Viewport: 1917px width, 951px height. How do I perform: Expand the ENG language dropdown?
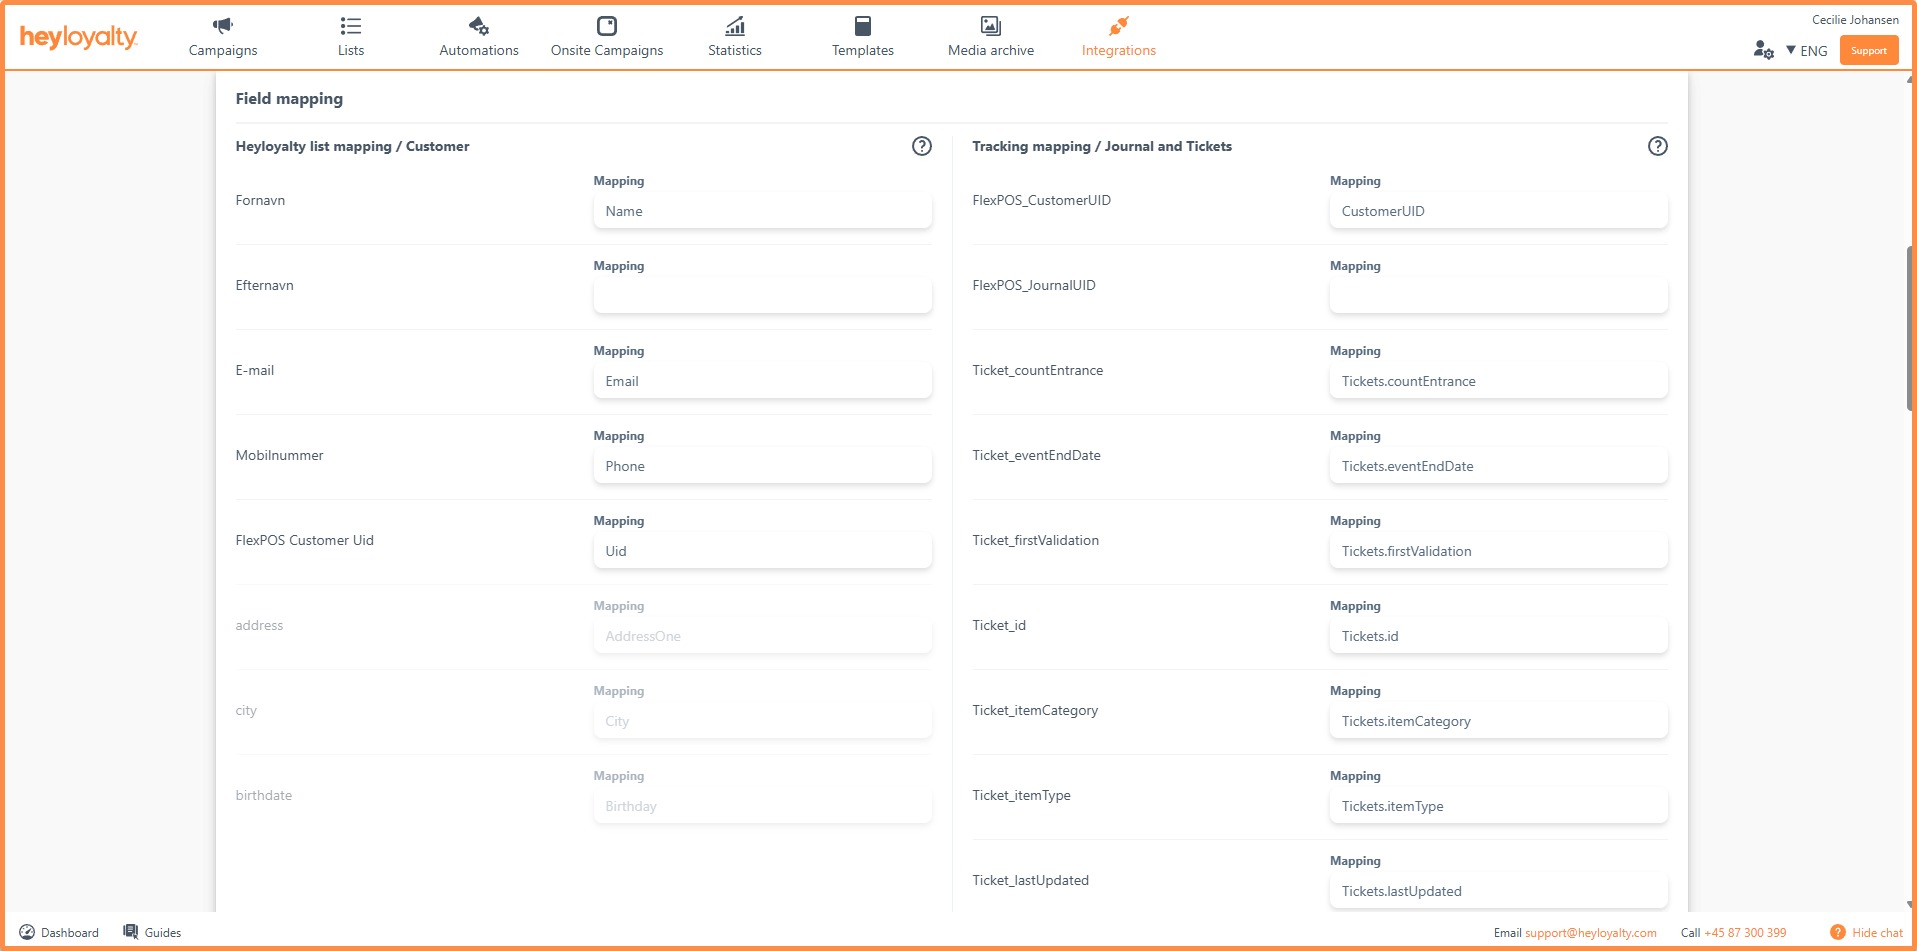1807,50
